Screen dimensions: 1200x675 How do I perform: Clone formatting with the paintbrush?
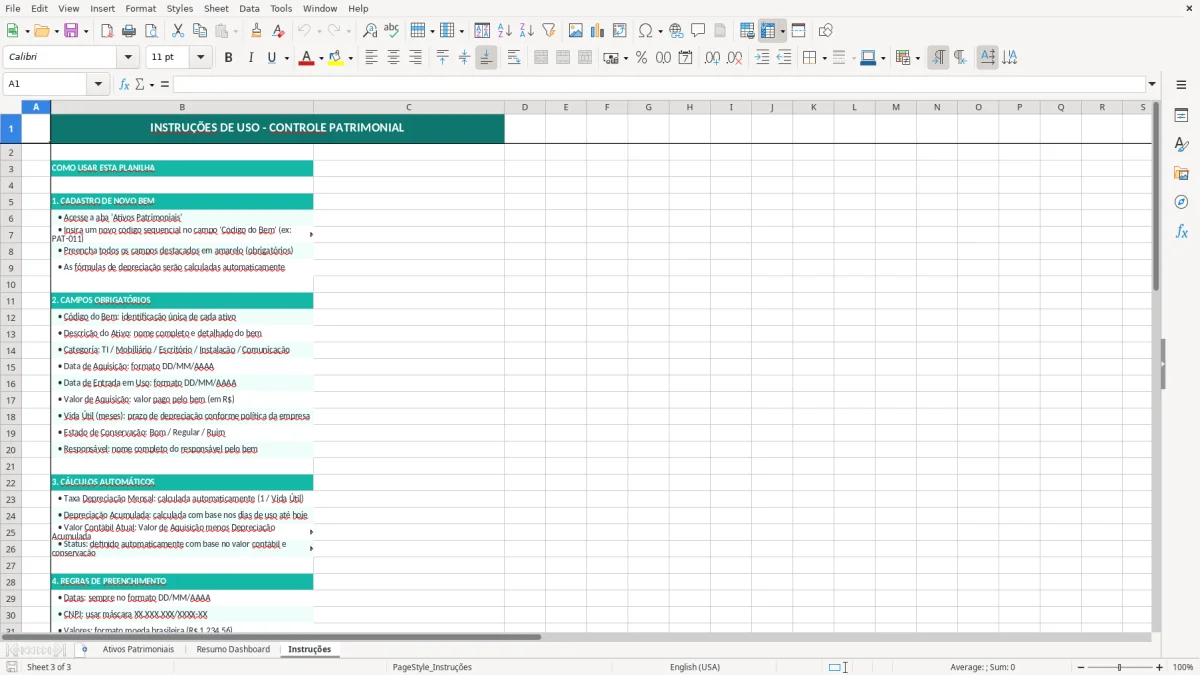click(x=256, y=31)
